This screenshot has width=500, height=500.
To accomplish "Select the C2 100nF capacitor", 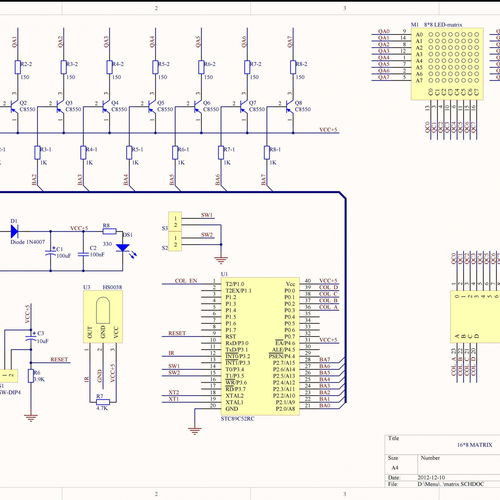I will pos(83,254).
